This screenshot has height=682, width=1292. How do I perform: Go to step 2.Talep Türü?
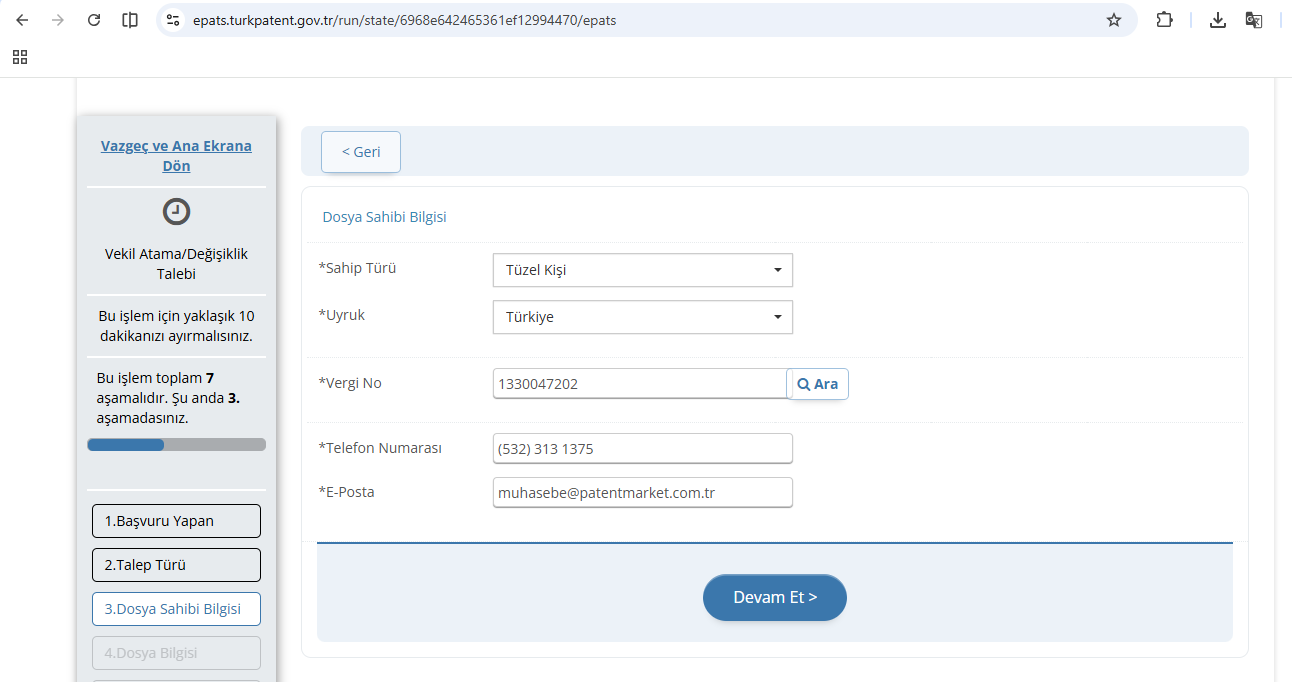(176, 565)
